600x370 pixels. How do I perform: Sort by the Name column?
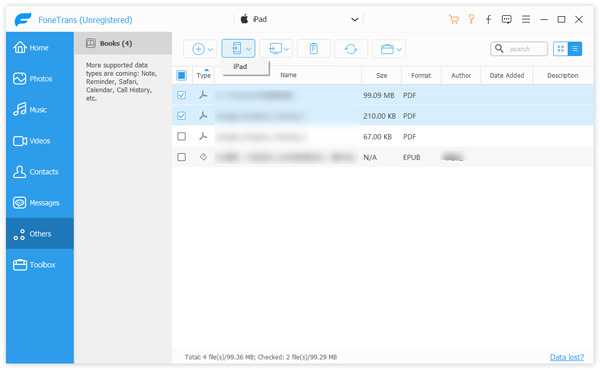[x=288, y=75]
